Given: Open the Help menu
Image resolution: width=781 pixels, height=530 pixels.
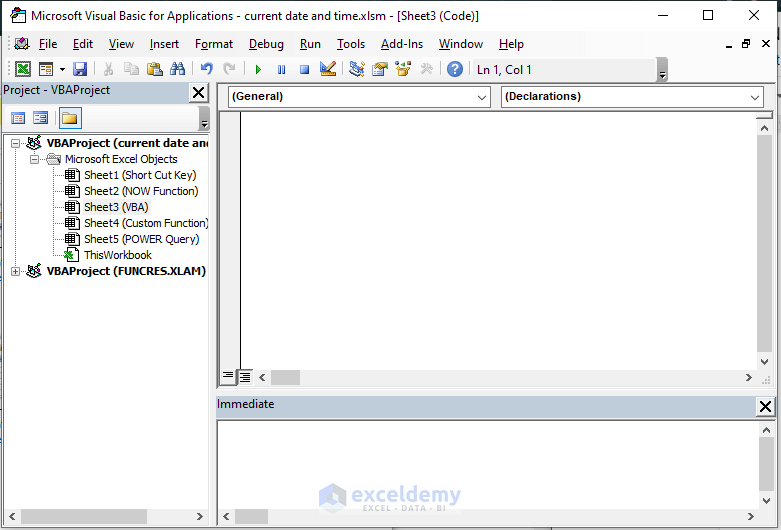Looking at the screenshot, I should click(x=511, y=44).
